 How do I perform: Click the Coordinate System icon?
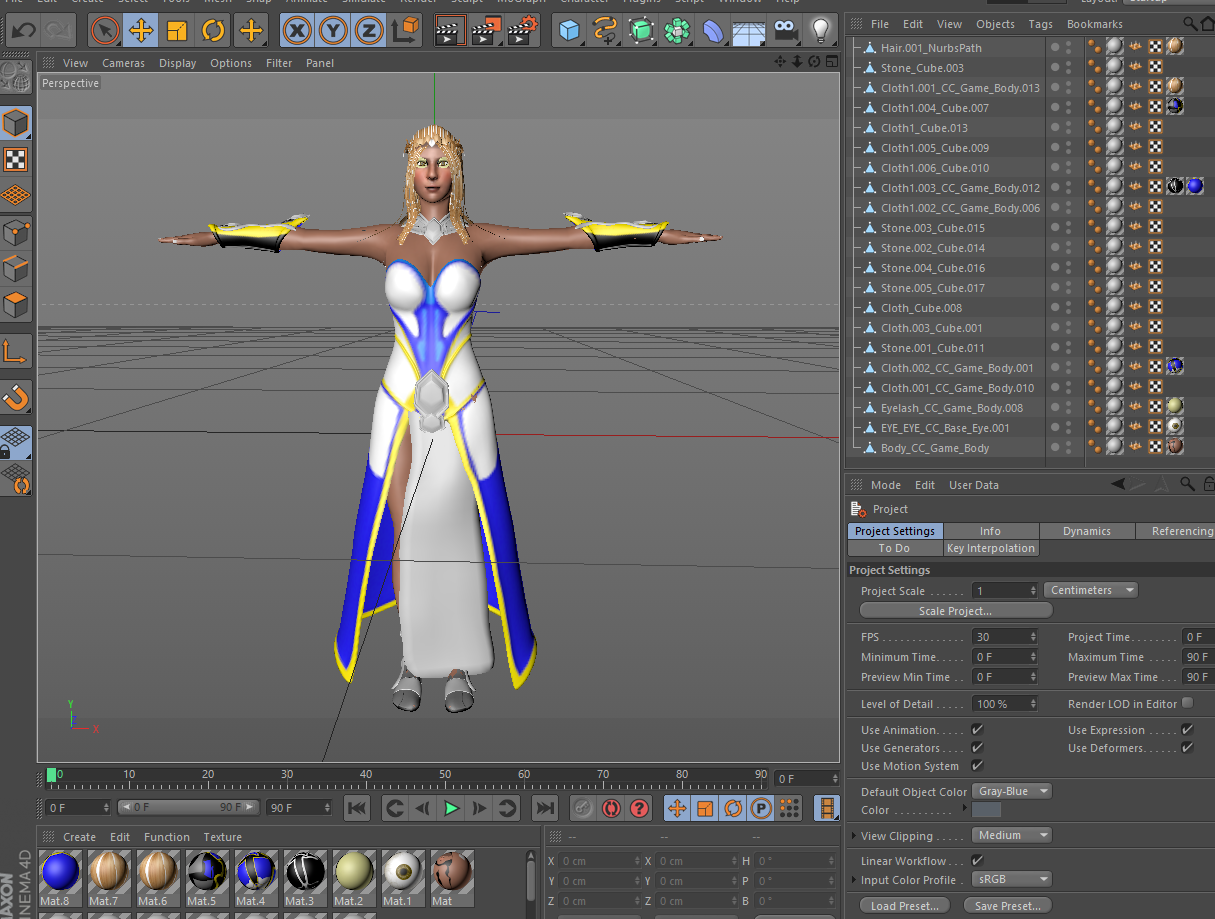point(405,31)
